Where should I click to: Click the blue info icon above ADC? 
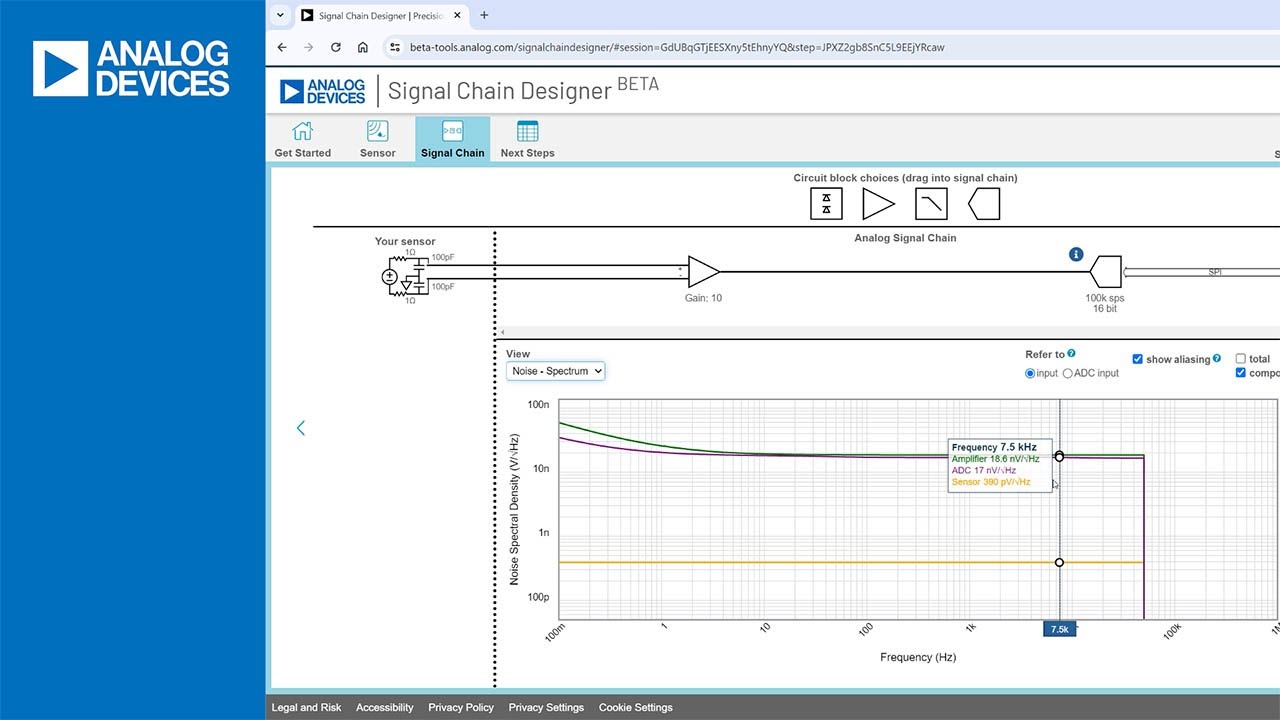click(x=1077, y=255)
